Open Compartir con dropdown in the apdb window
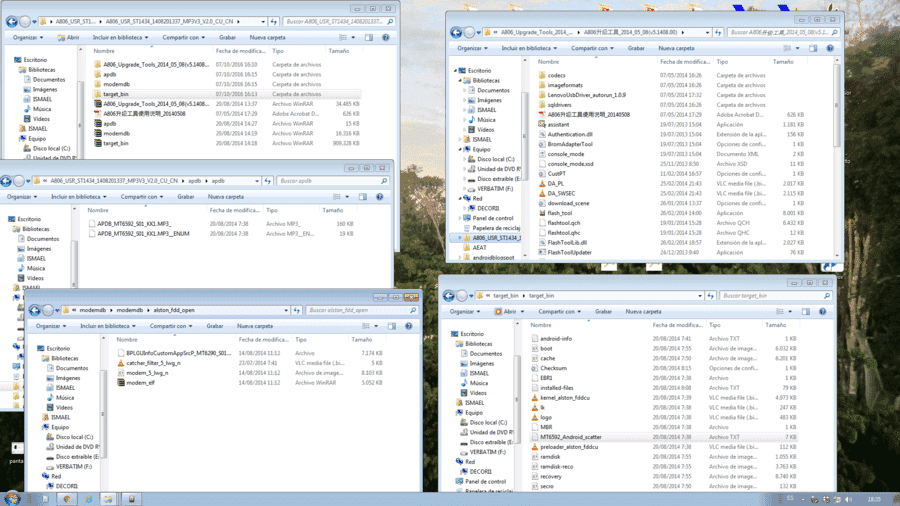900x506 pixels. (x=141, y=197)
